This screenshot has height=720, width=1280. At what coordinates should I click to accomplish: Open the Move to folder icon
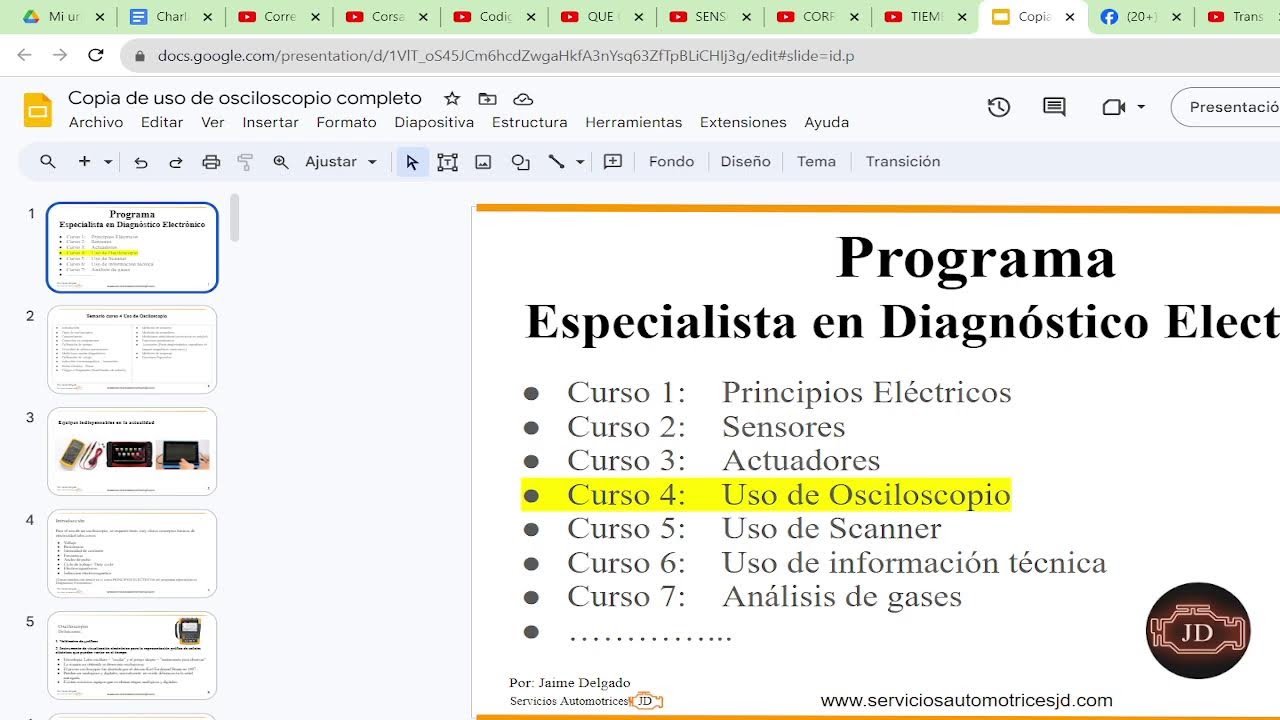coord(487,98)
